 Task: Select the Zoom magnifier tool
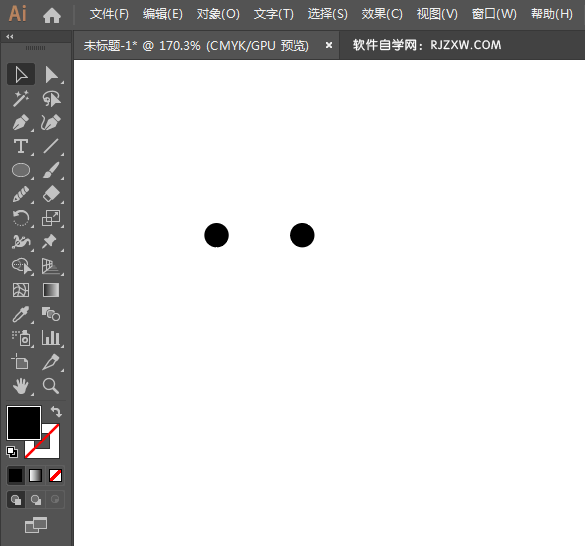pyautogui.click(x=51, y=386)
